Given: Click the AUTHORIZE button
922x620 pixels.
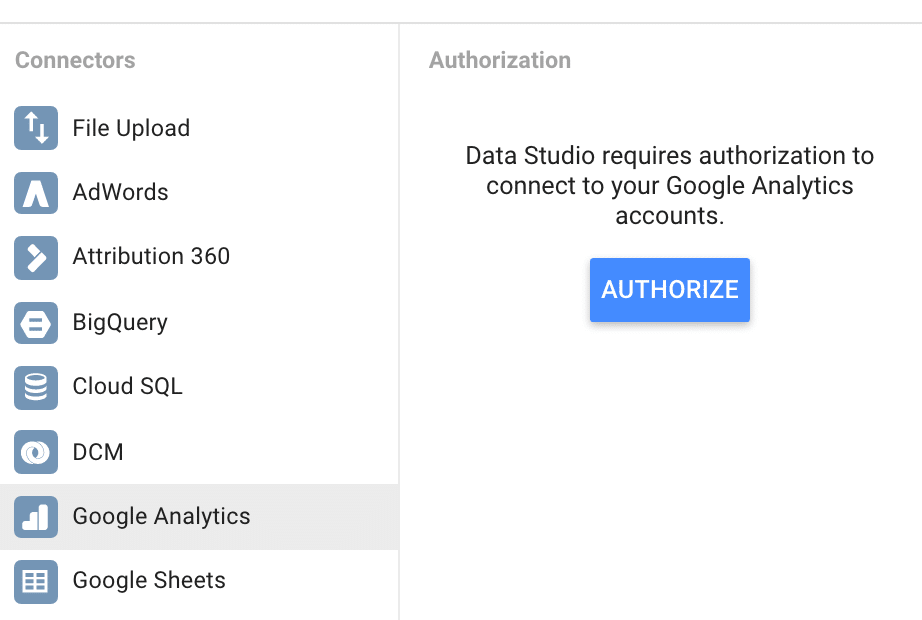Looking at the screenshot, I should click(x=670, y=290).
